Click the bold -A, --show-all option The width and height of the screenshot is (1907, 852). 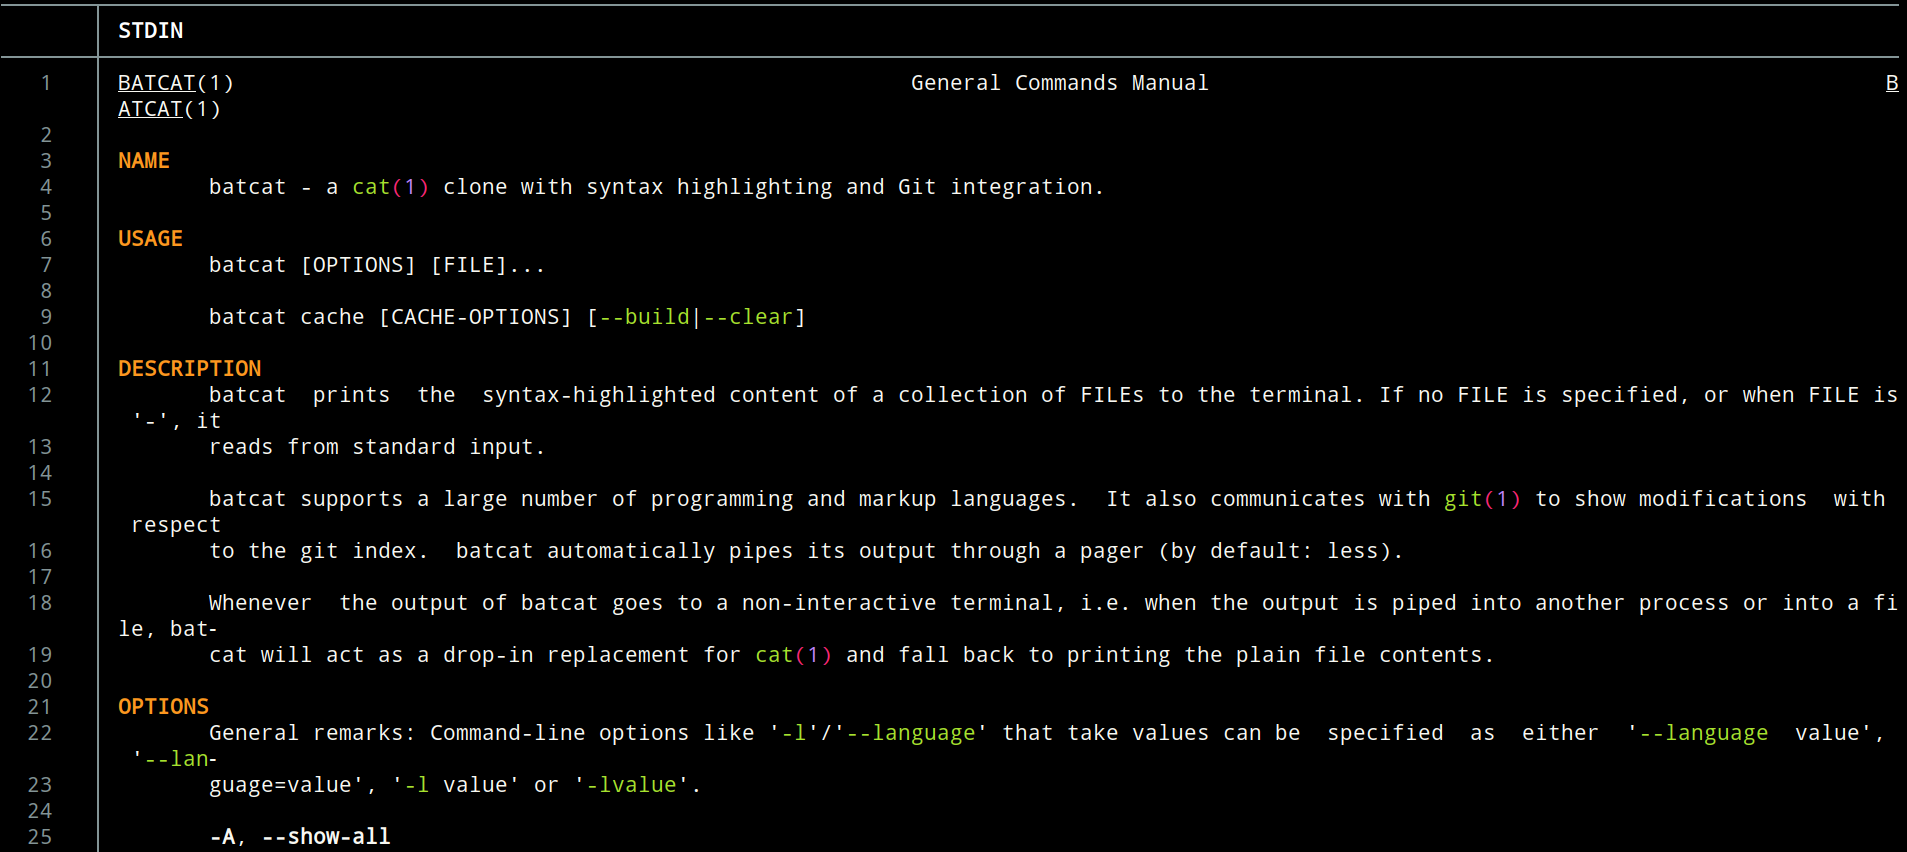300,837
